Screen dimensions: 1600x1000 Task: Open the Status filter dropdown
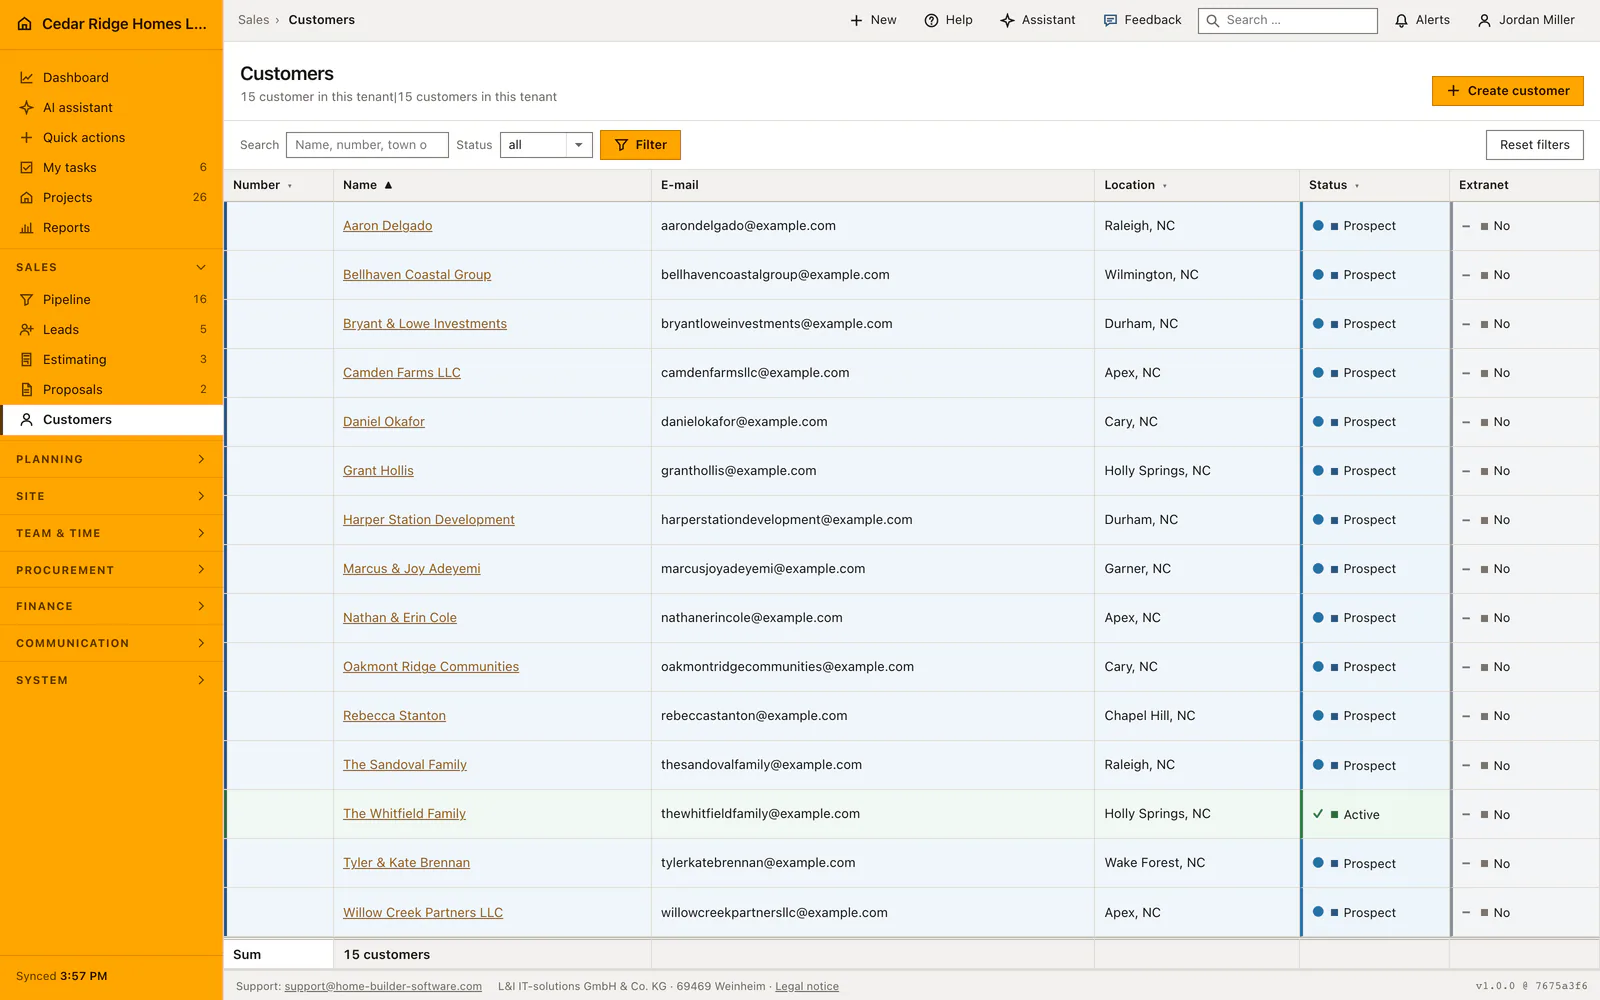point(546,145)
